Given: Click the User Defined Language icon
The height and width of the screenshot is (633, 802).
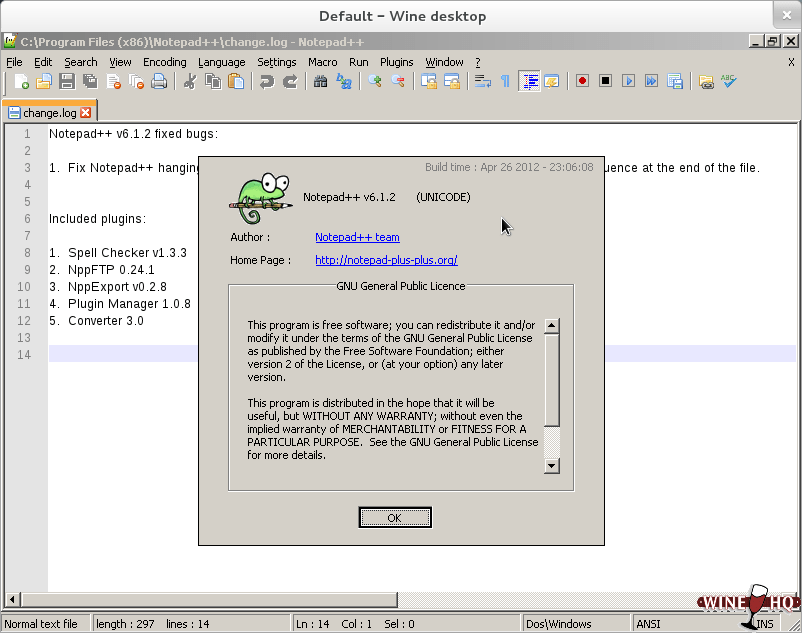Looking at the screenshot, I should click(x=552, y=81).
